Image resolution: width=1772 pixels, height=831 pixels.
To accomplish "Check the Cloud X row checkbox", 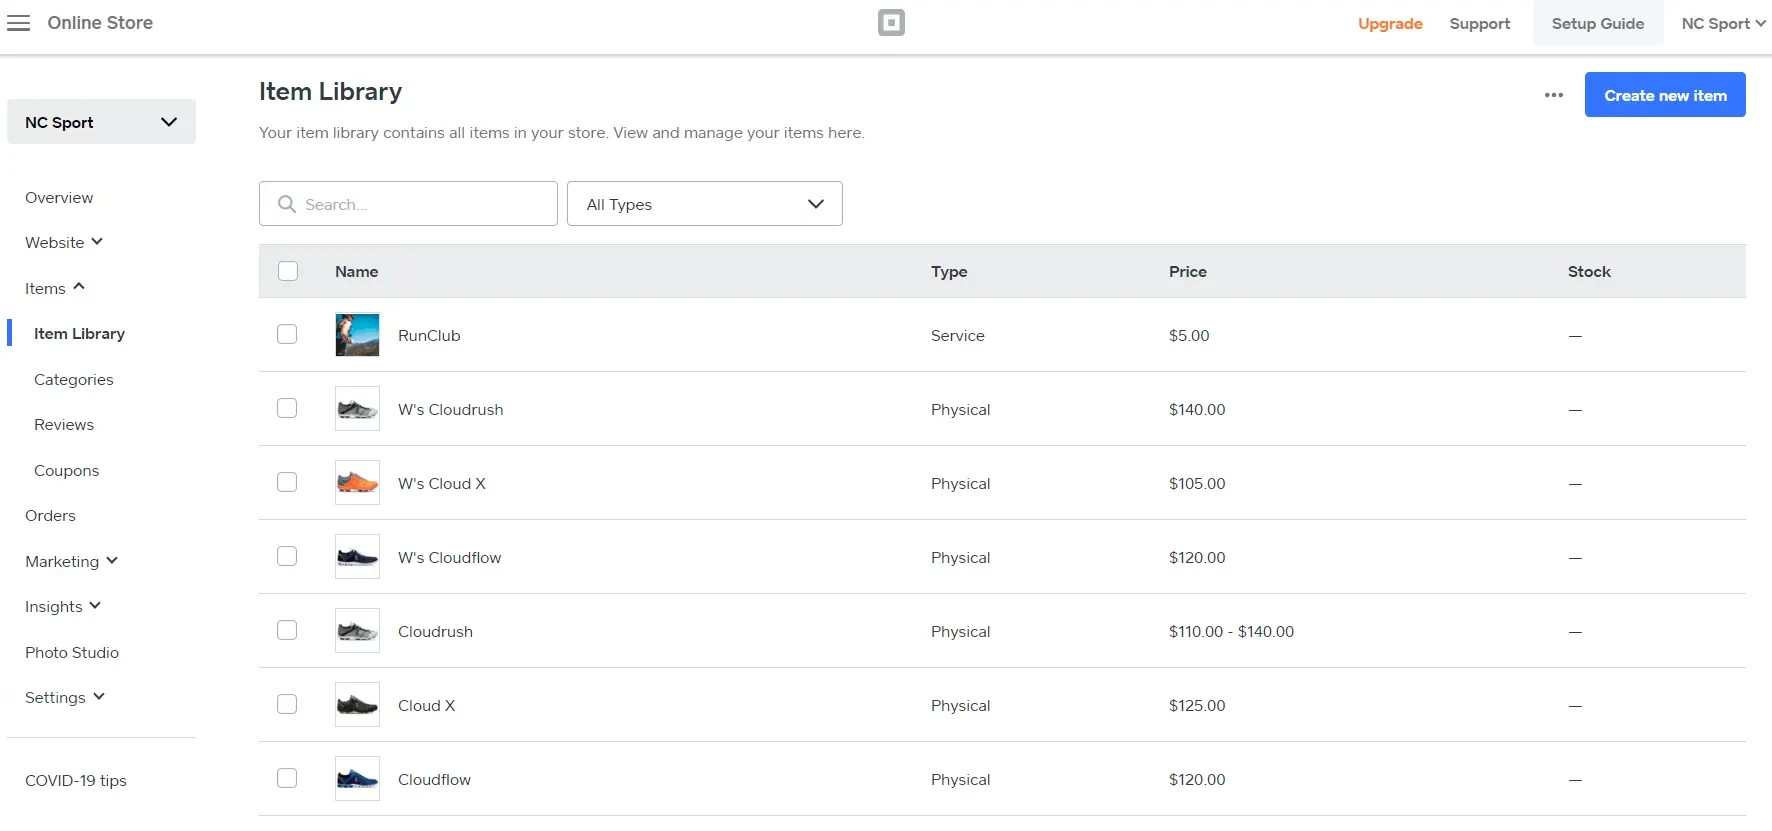I will click(287, 704).
